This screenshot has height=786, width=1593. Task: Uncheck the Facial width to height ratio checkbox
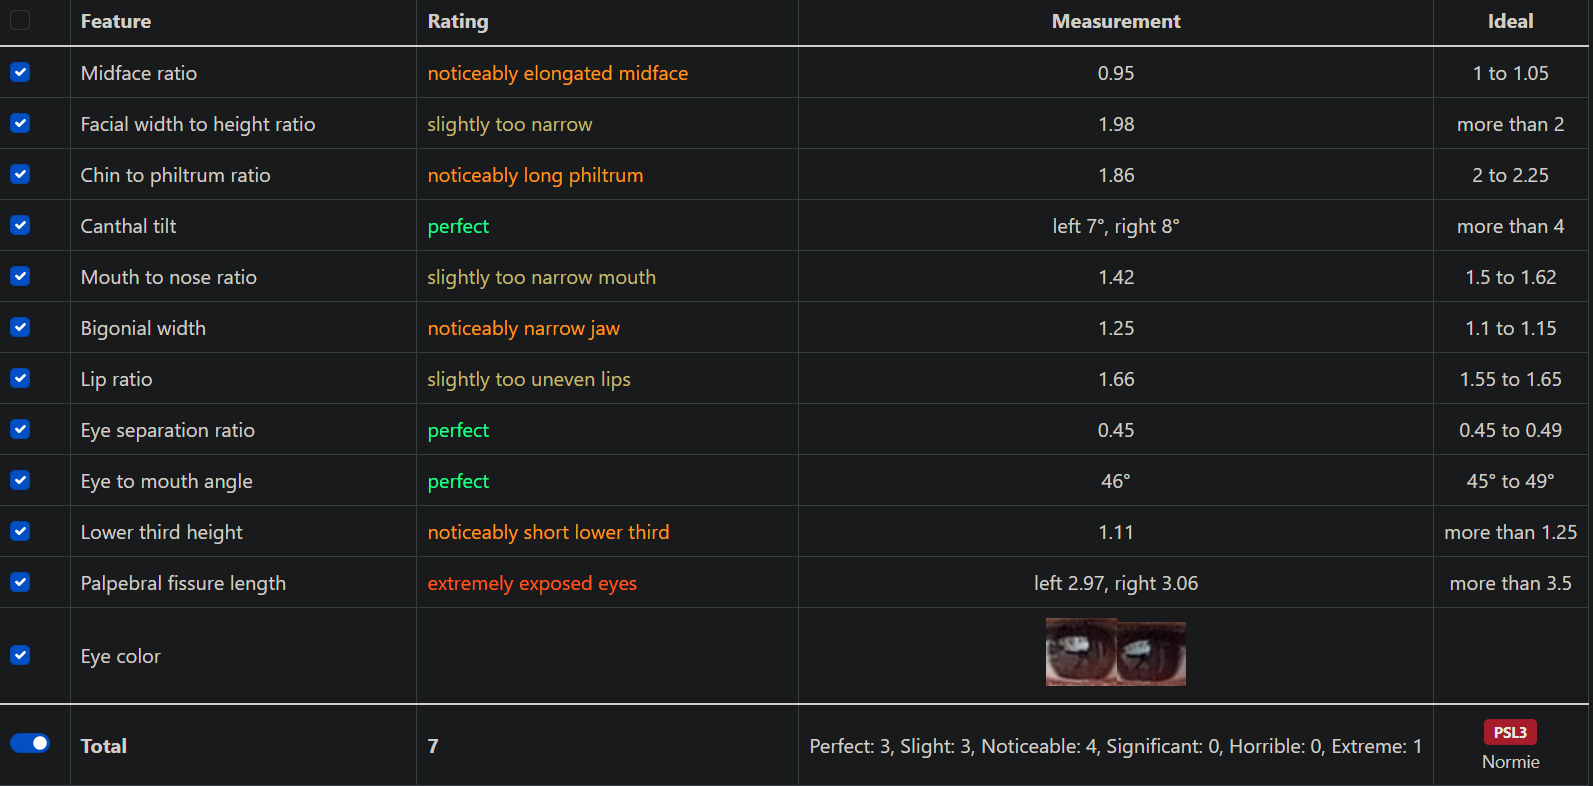click(x=20, y=123)
